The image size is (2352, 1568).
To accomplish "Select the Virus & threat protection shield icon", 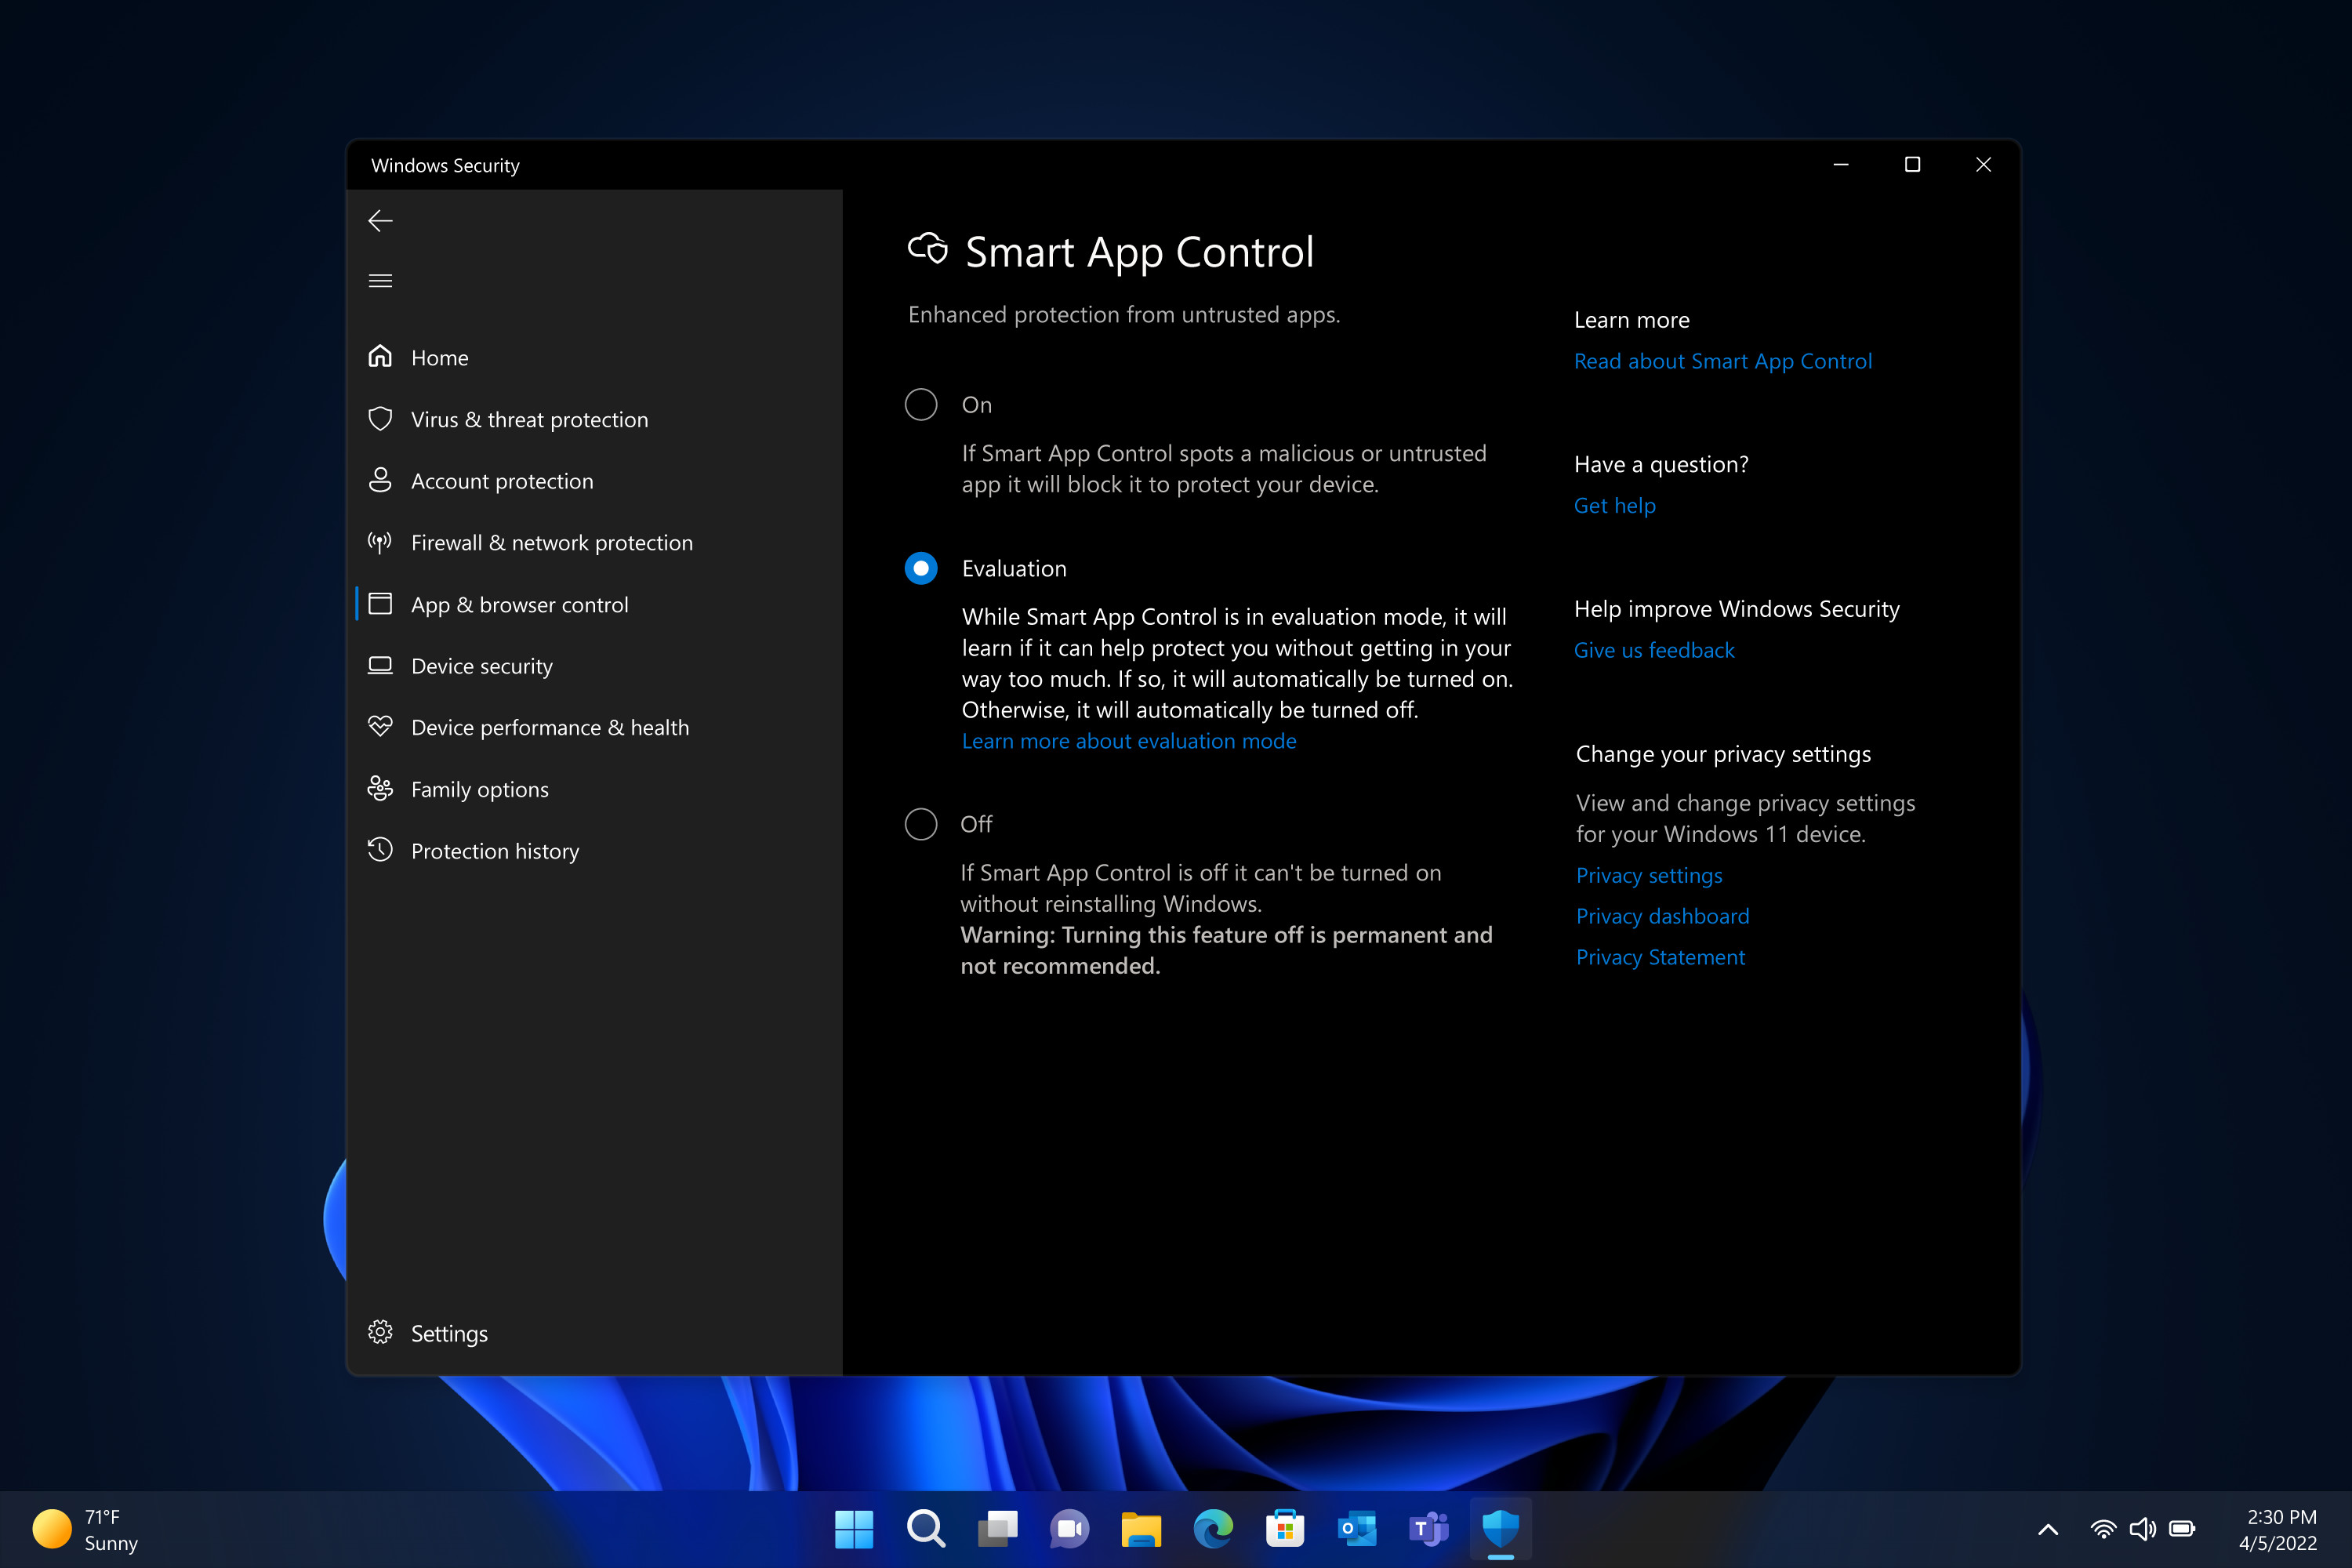I will pyautogui.click(x=381, y=419).
